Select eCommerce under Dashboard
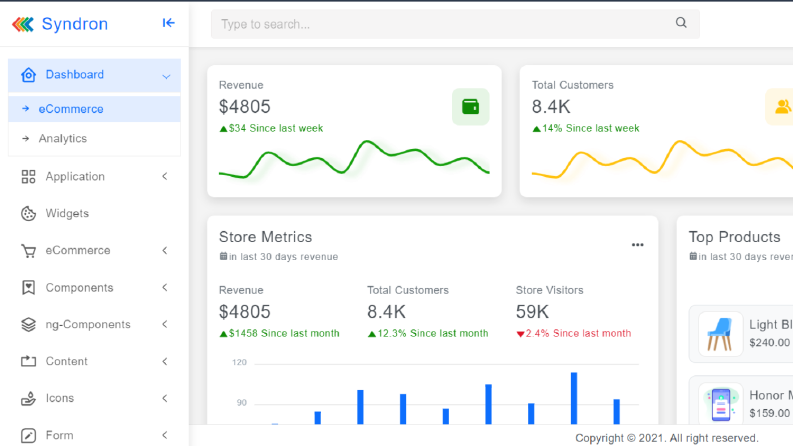The width and height of the screenshot is (793, 446). tap(94, 109)
